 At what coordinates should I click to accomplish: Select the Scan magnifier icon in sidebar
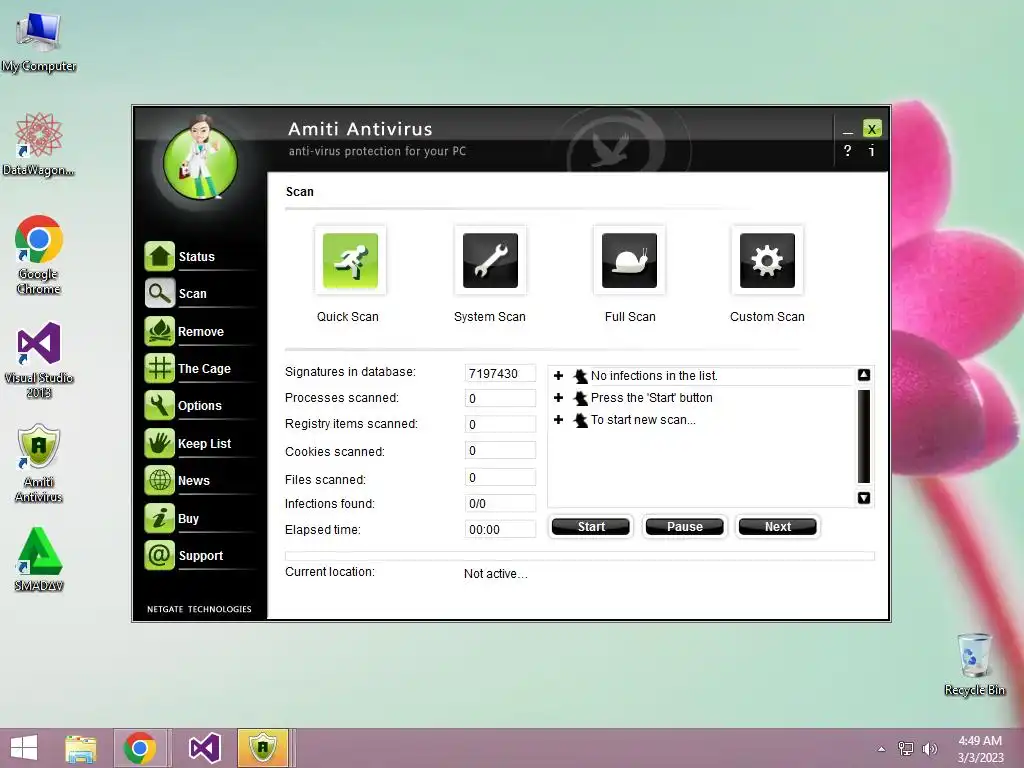[x=159, y=293]
